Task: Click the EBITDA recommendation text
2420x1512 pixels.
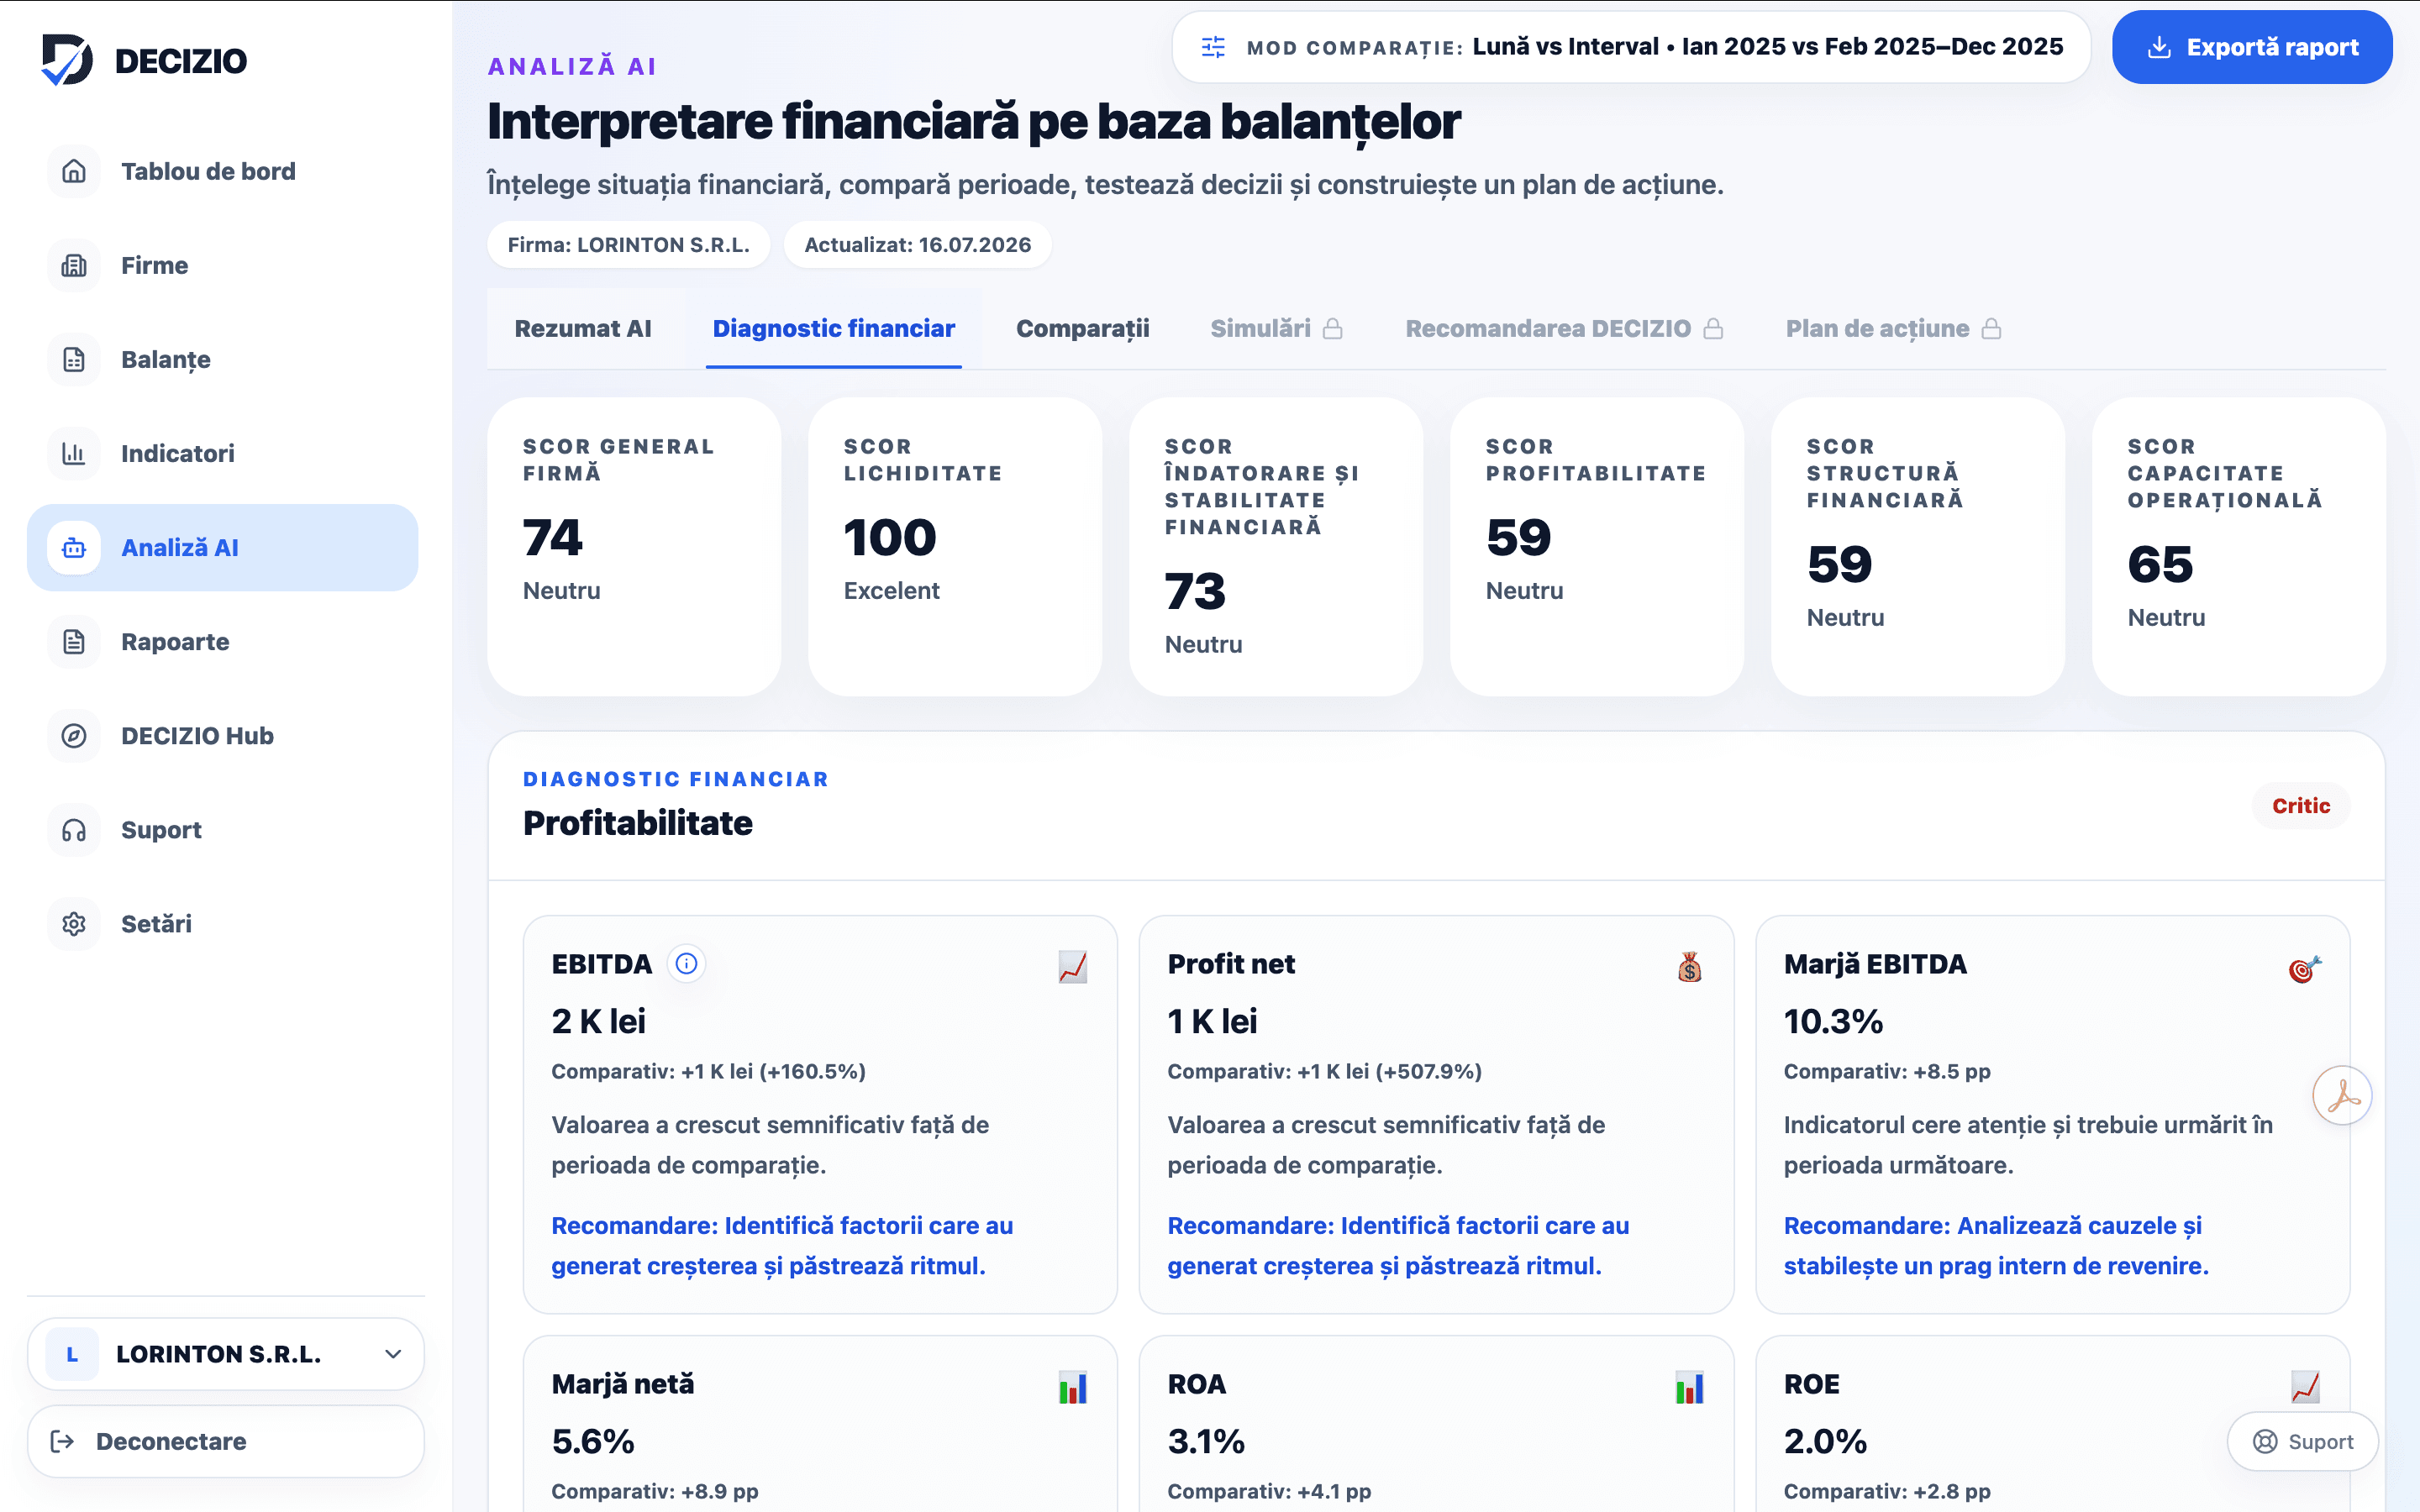Action: tap(782, 1245)
